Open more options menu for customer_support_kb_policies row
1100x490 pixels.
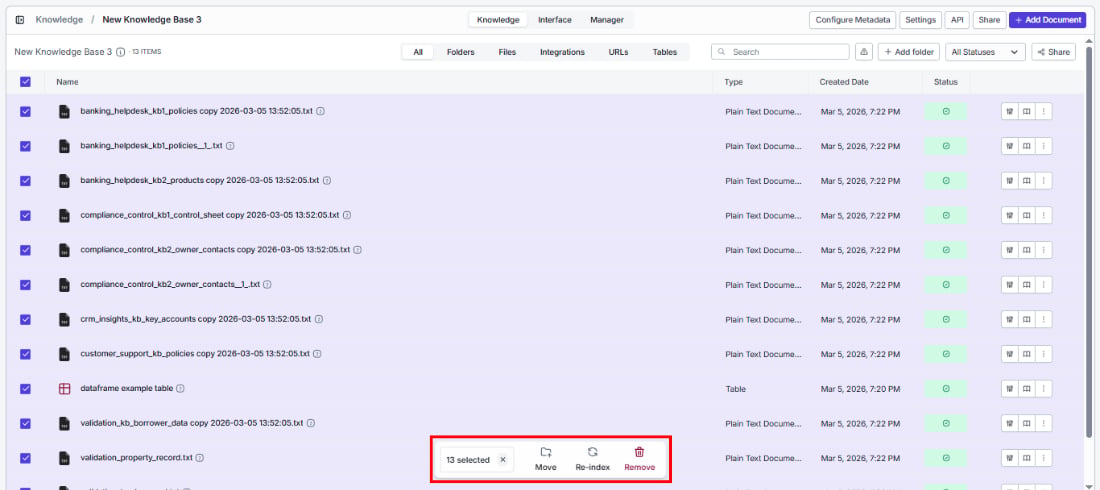1044,354
